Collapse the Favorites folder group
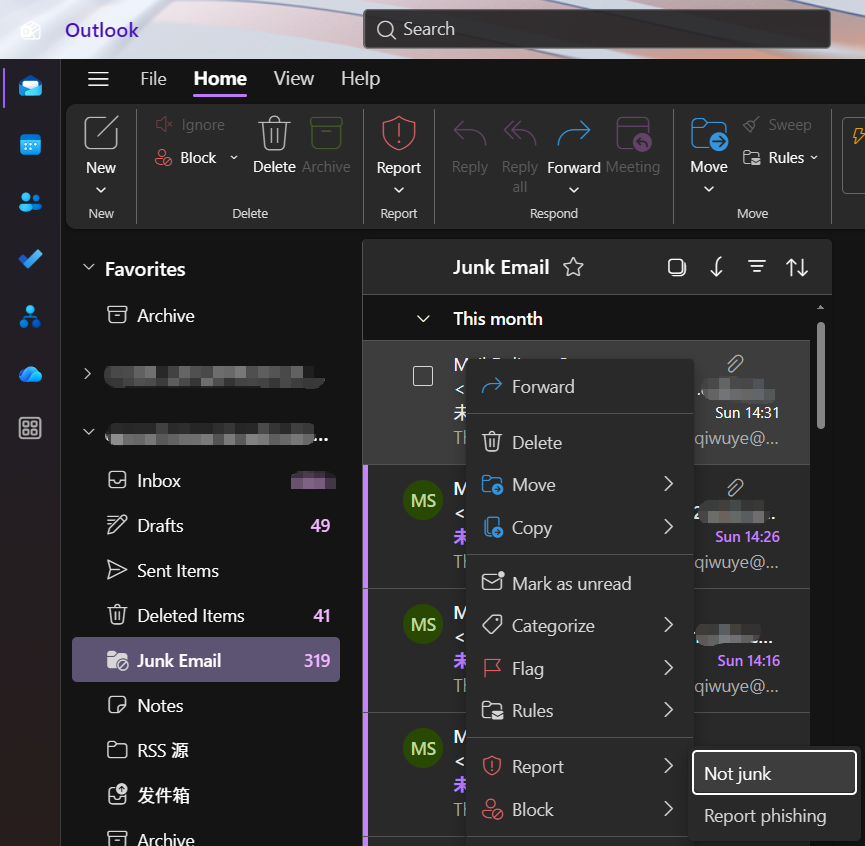Viewport: 865px width, 846px height. [89, 269]
